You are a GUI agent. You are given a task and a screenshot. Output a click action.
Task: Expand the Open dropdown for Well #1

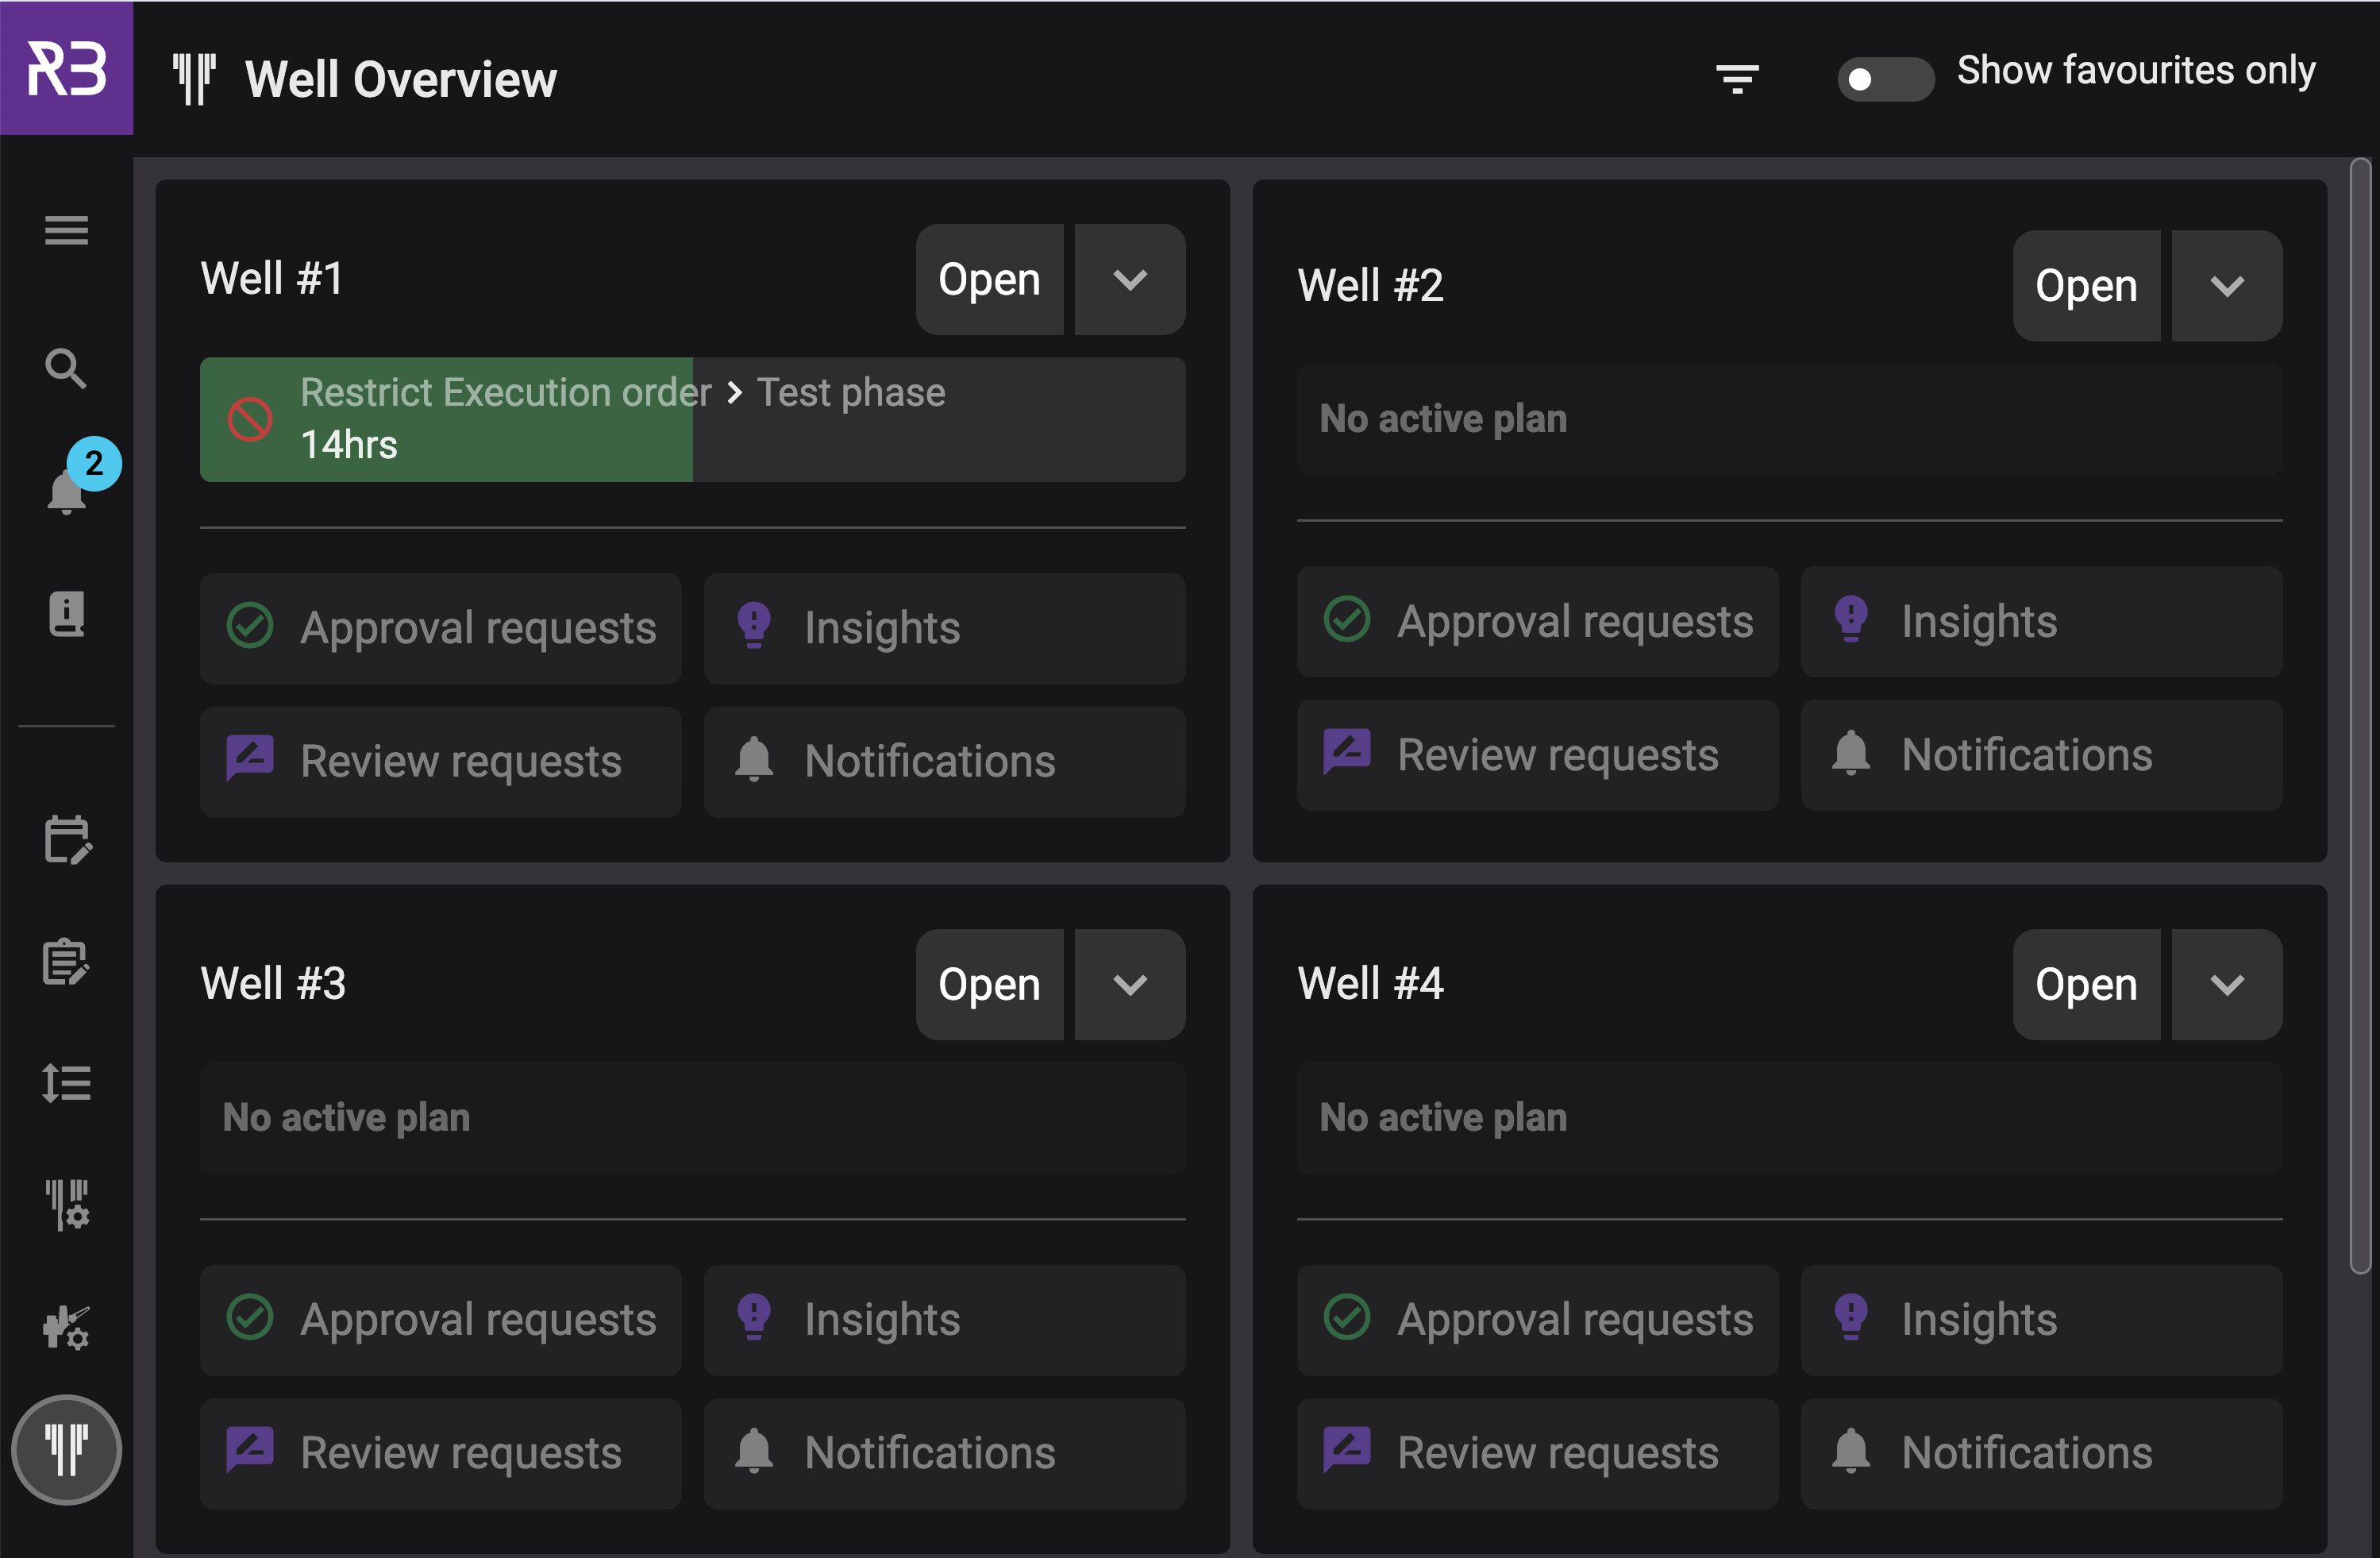(1130, 280)
